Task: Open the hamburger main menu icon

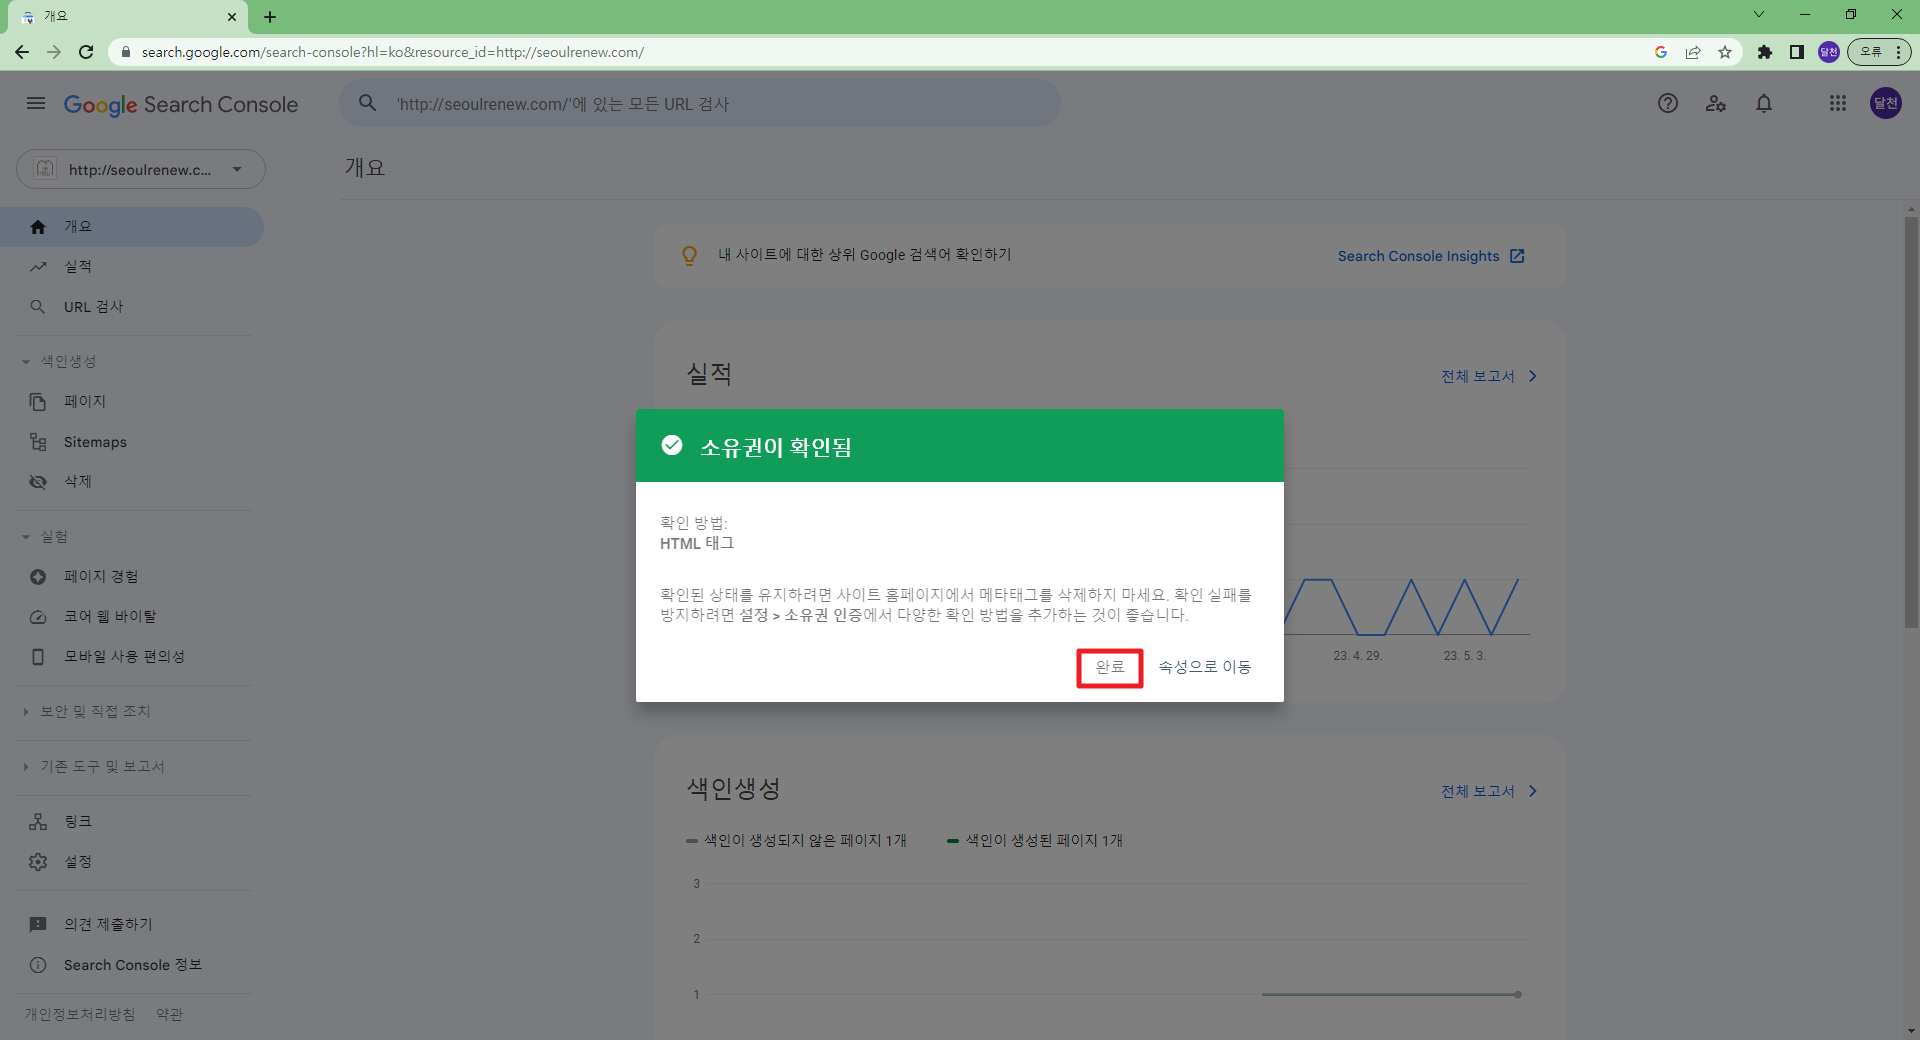Action: tap(36, 104)
